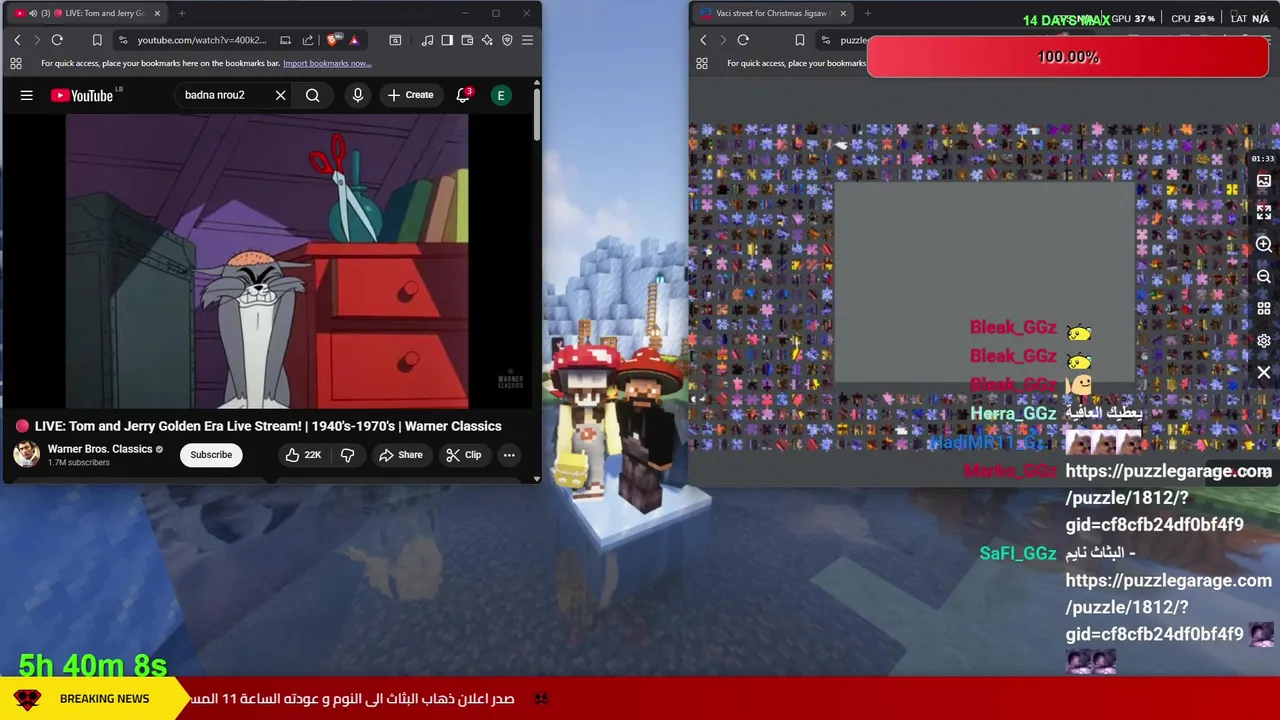Open jigsaw puzzle settings gear

click(x=1264, y=341)
